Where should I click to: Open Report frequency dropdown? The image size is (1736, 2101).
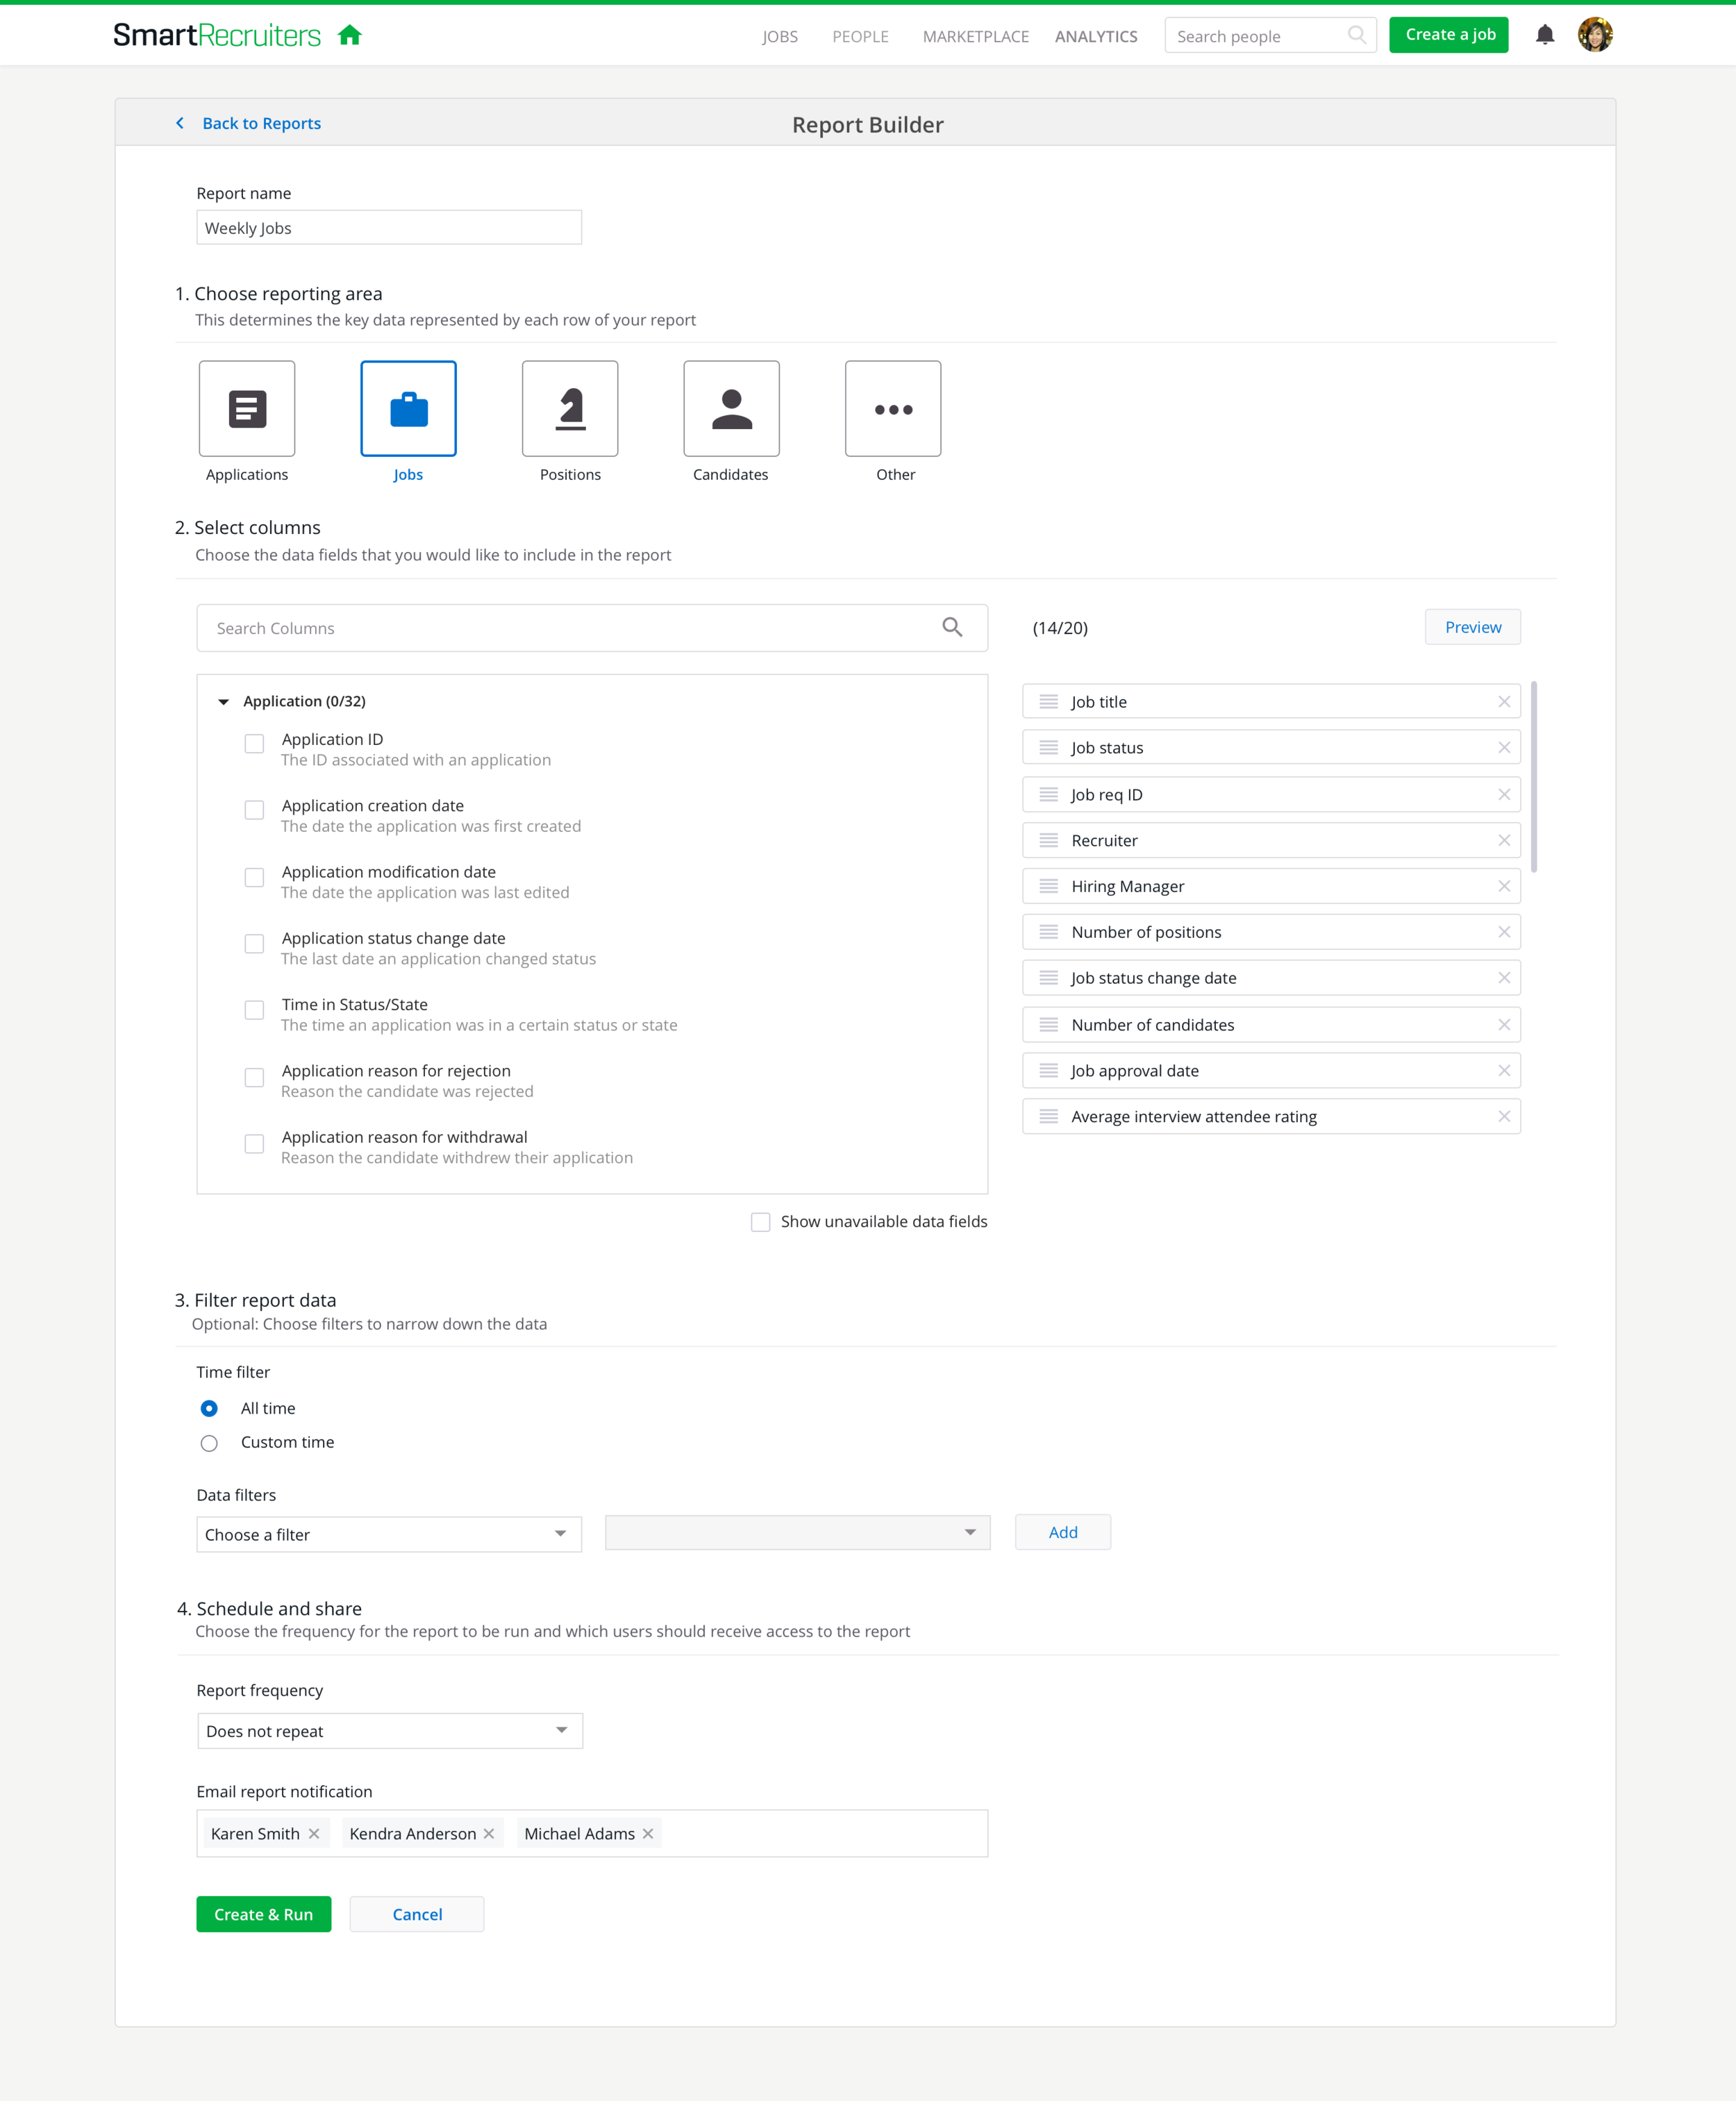[x=389, y=1730]
